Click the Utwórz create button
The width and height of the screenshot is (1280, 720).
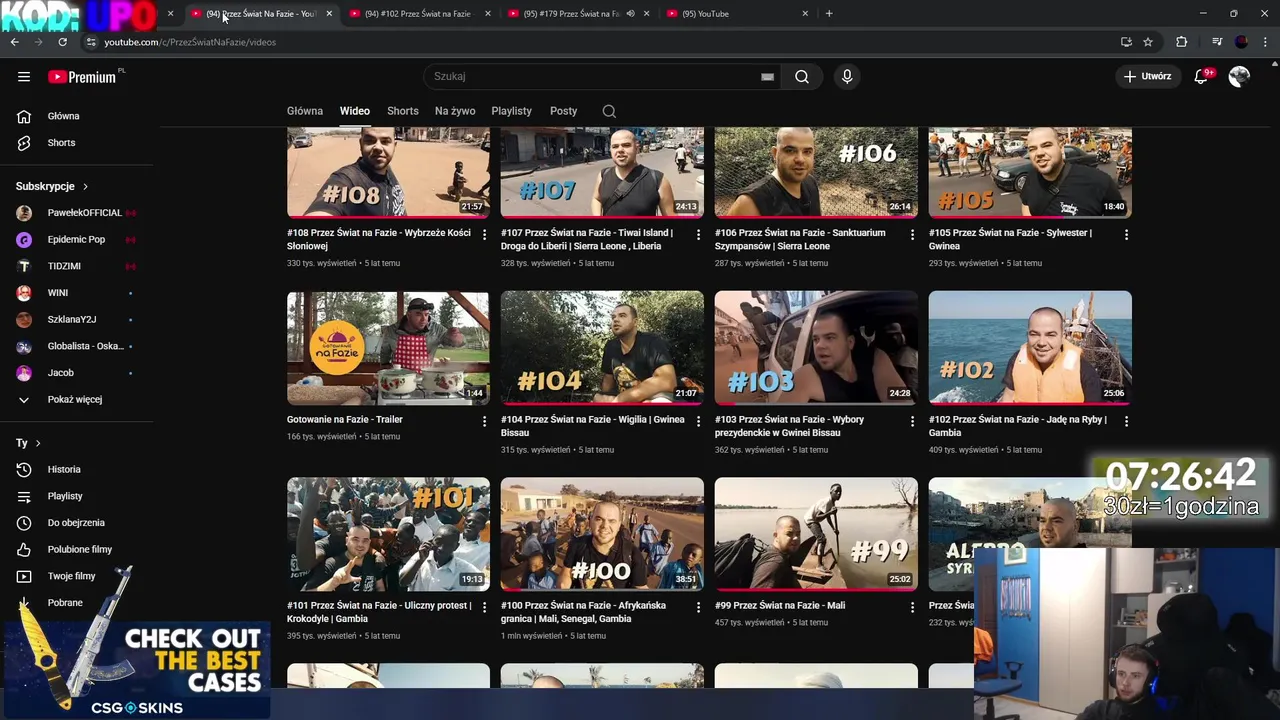[1147, 76]
